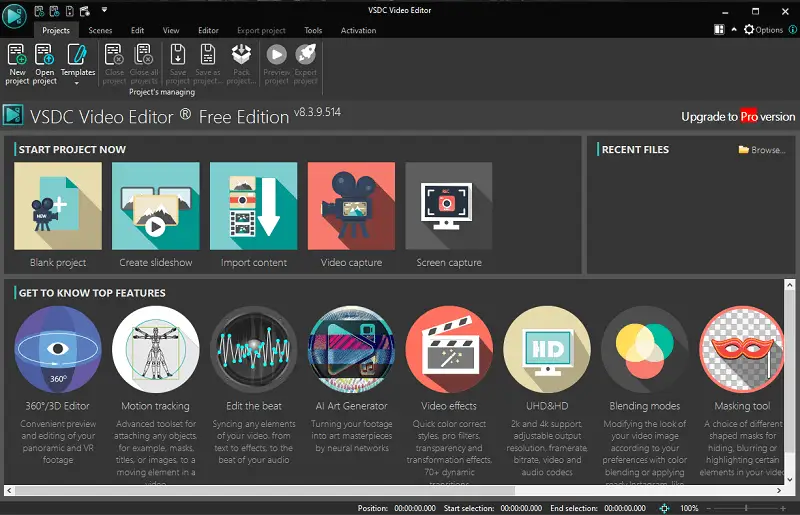
Task: Open the Activation ribbon tab
Action: point(358,30)
